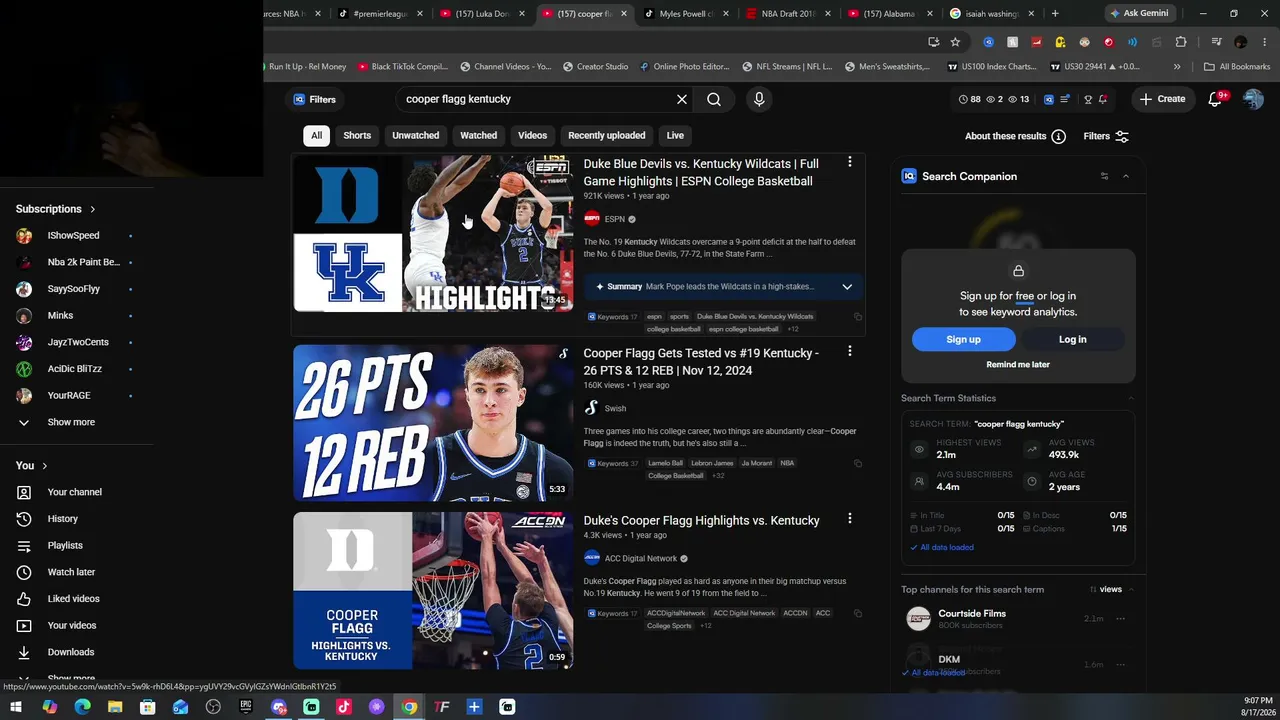Image resolution: width=1280 pixels, height=720 pixels.
Task: Click the Log in button
Action: 1072,339
